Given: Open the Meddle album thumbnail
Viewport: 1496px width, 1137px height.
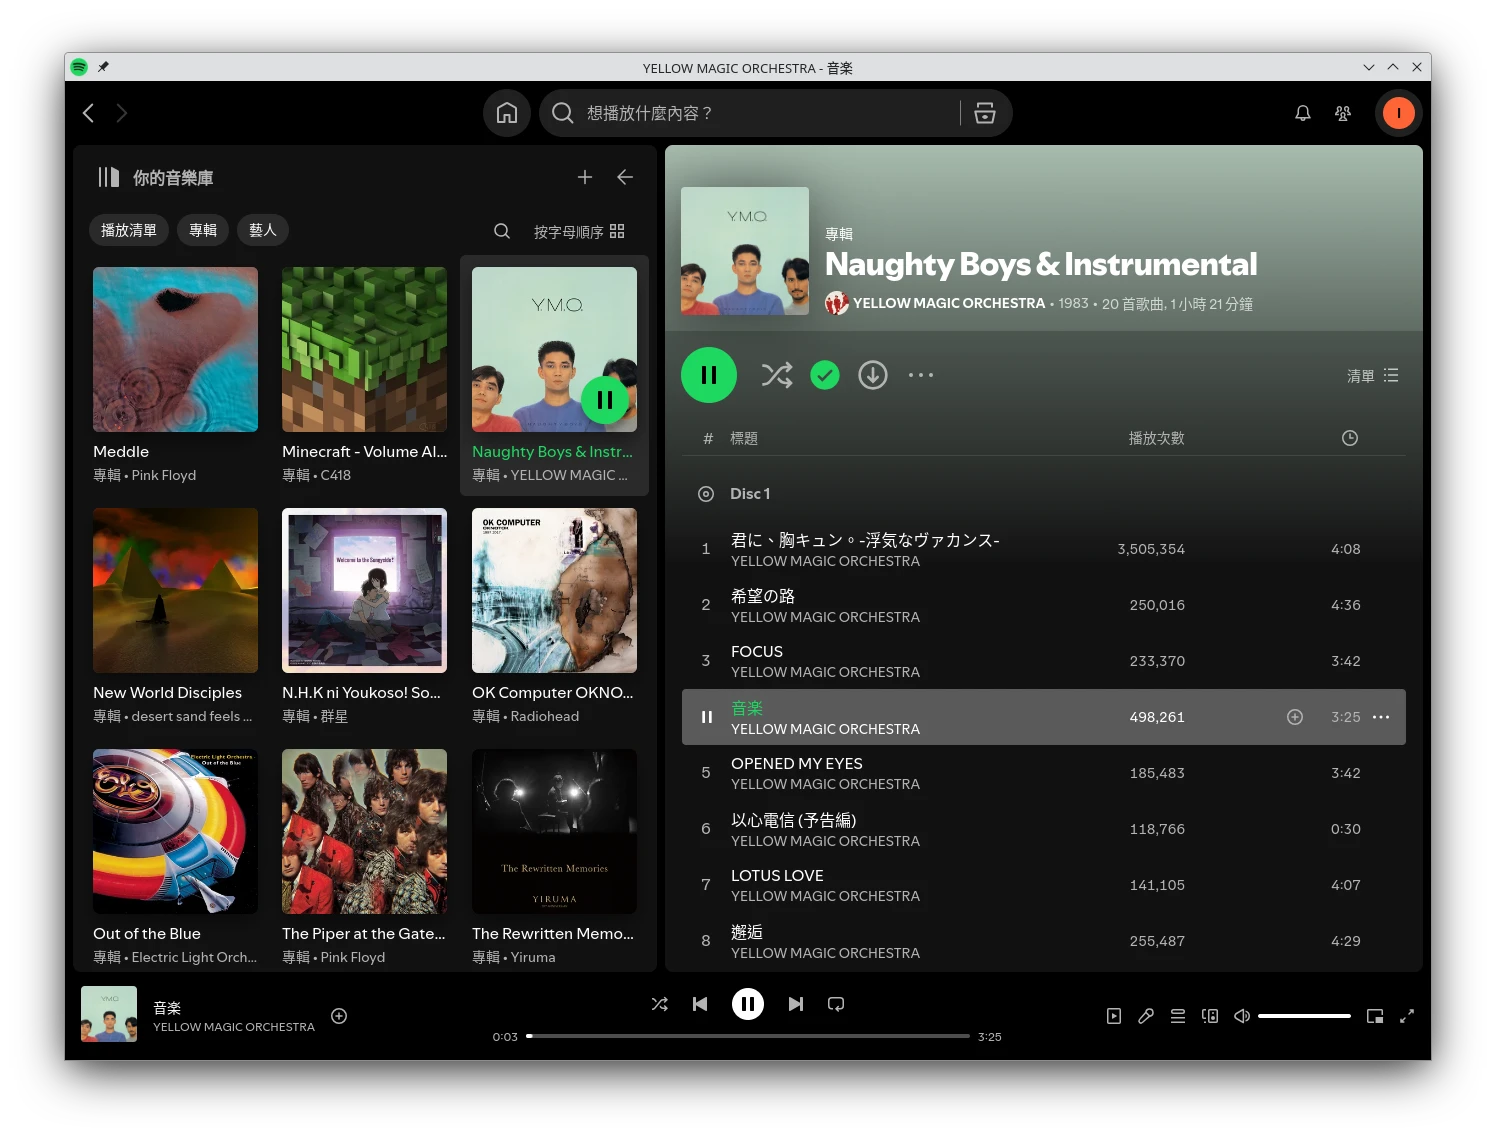Looking at the screenshot, I should 175,349.
